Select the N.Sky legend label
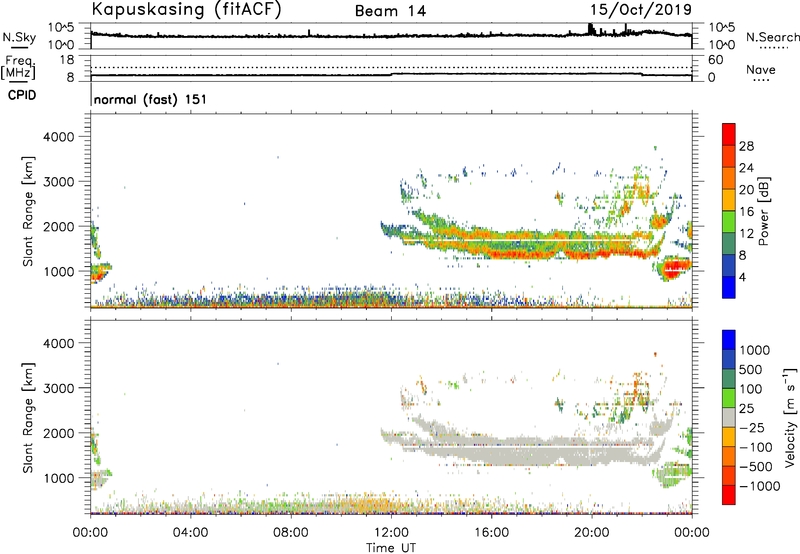The width and height of the screenshot is (800, 554). [19, 37]
